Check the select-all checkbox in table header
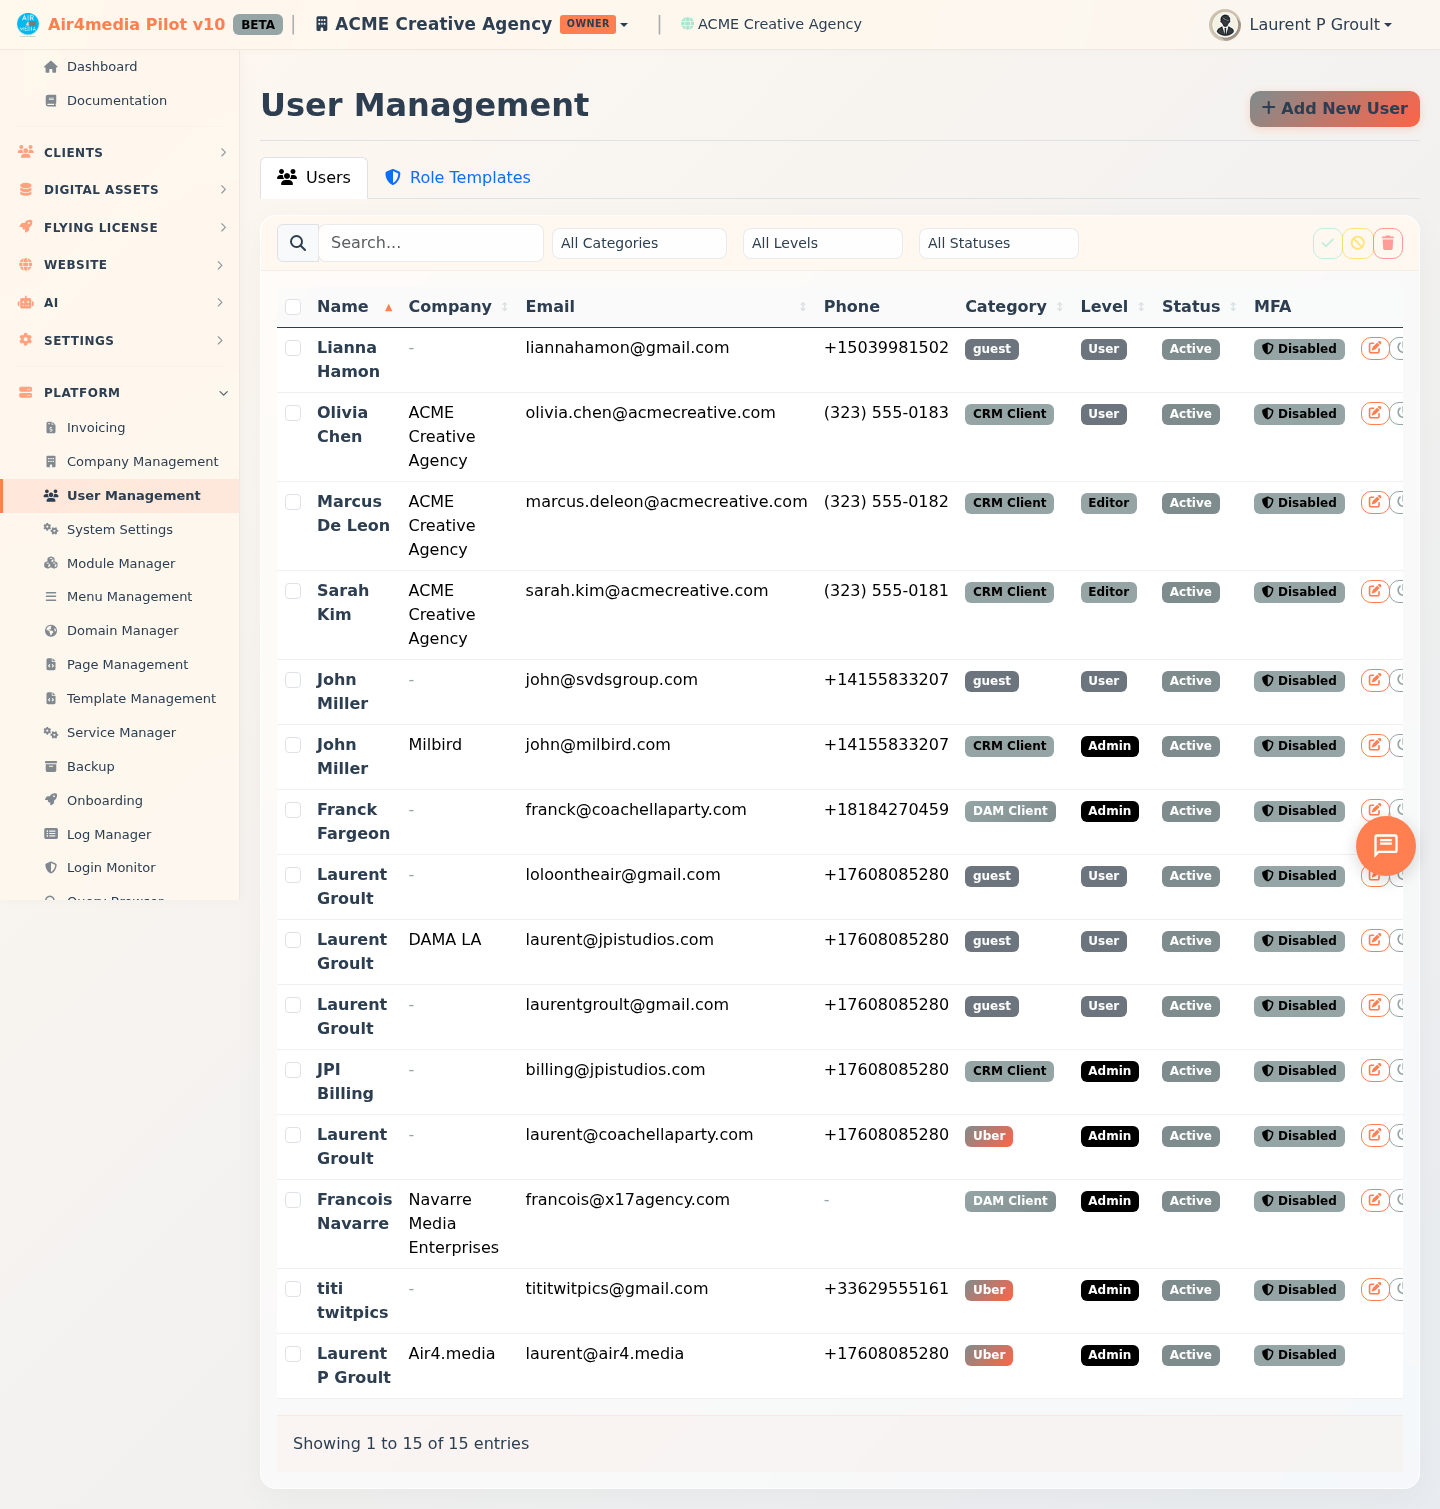 pos(293,307)
